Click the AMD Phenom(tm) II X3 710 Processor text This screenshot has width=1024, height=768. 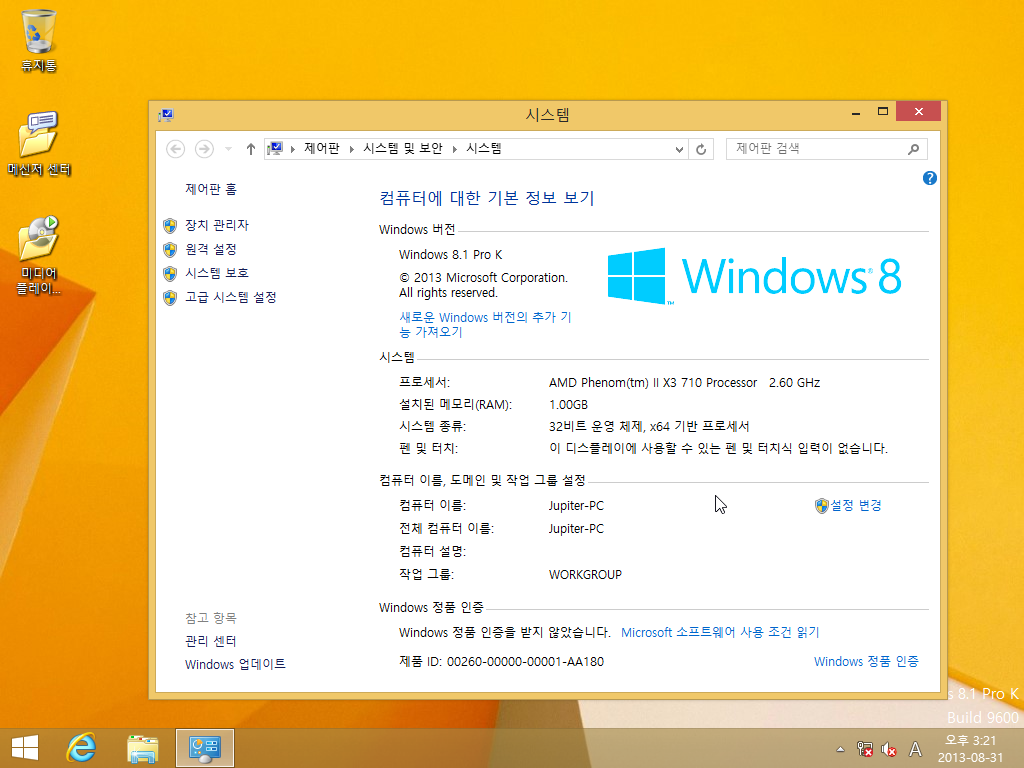click(x=652, y=382)
